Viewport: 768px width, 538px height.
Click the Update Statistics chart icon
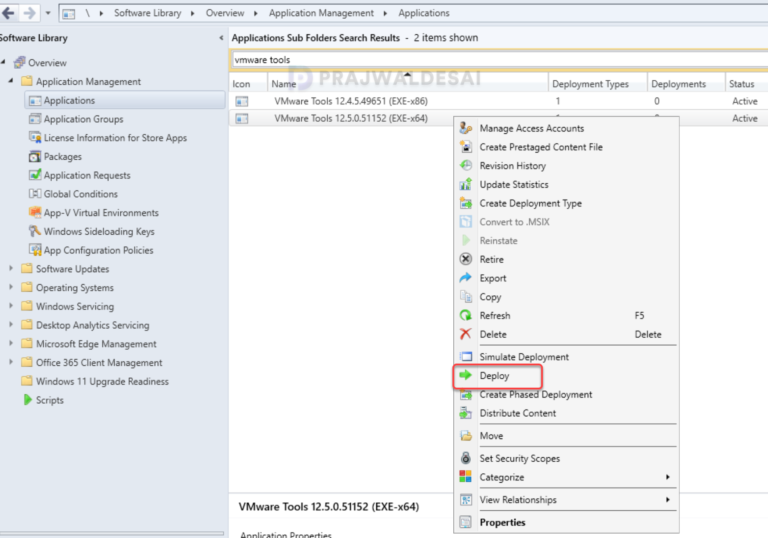click(465, 184)
